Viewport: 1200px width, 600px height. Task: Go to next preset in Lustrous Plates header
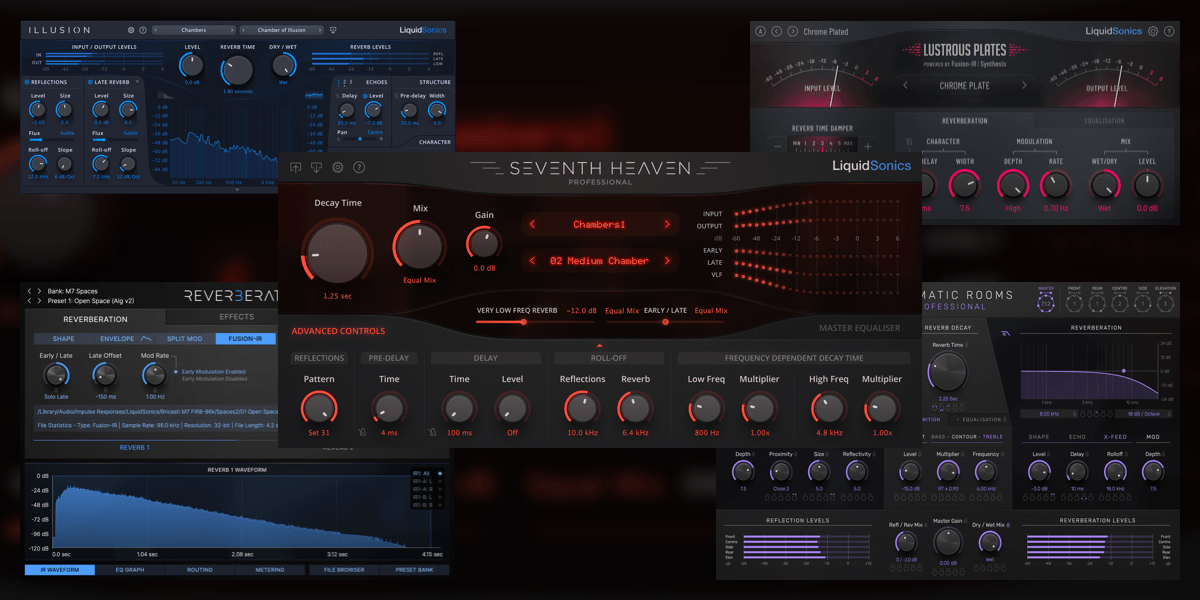tap(793, 31)
